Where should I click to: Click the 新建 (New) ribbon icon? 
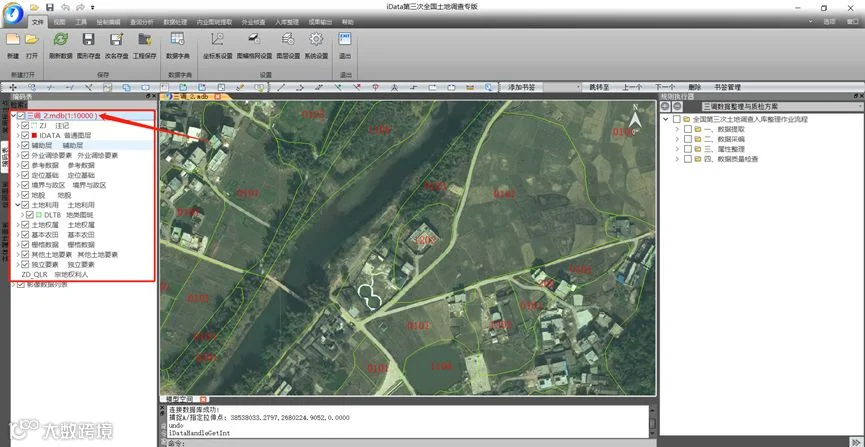[x=13, y=40]
